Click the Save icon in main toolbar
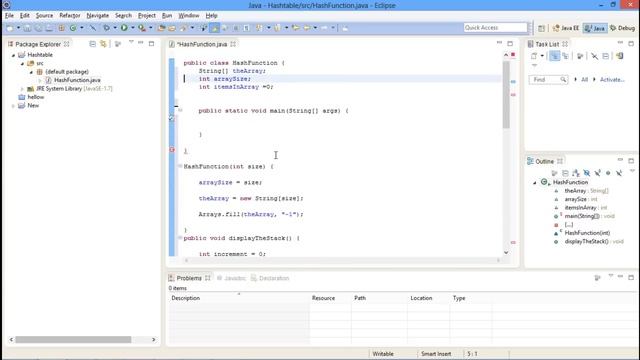Image resolution: width=640 pixels, height=360 pixels. click(x=27, y=28)
